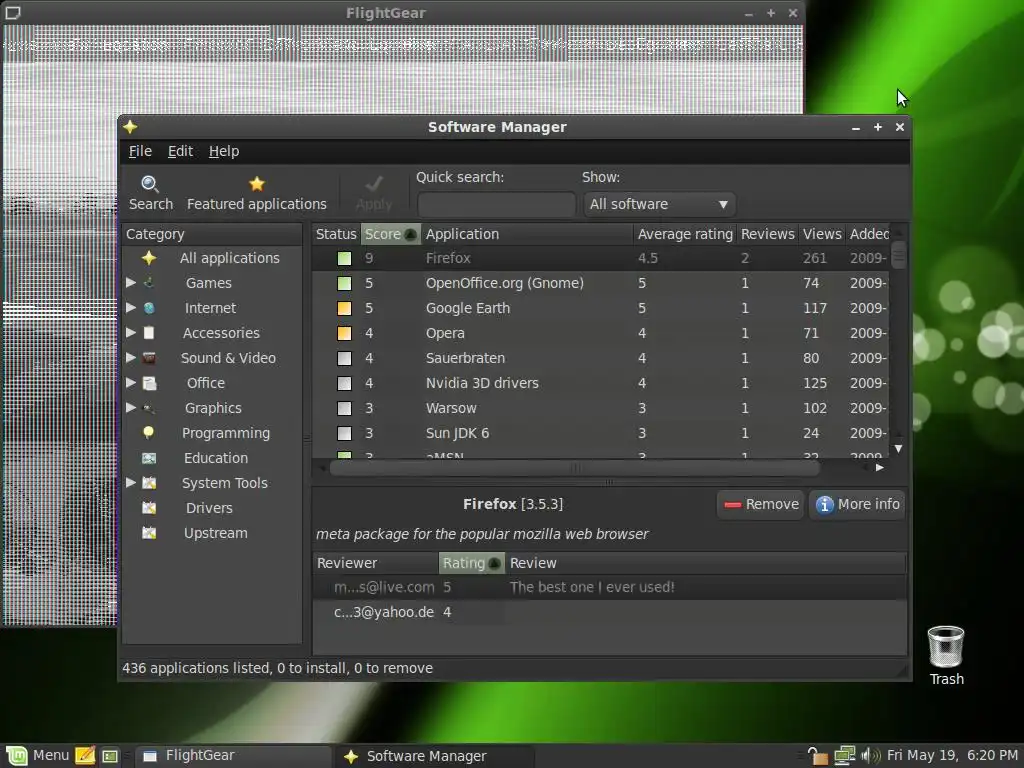Screen dimensions: 1024x768
Task: Sort by the Average rating column header
Action: [684, 234]
